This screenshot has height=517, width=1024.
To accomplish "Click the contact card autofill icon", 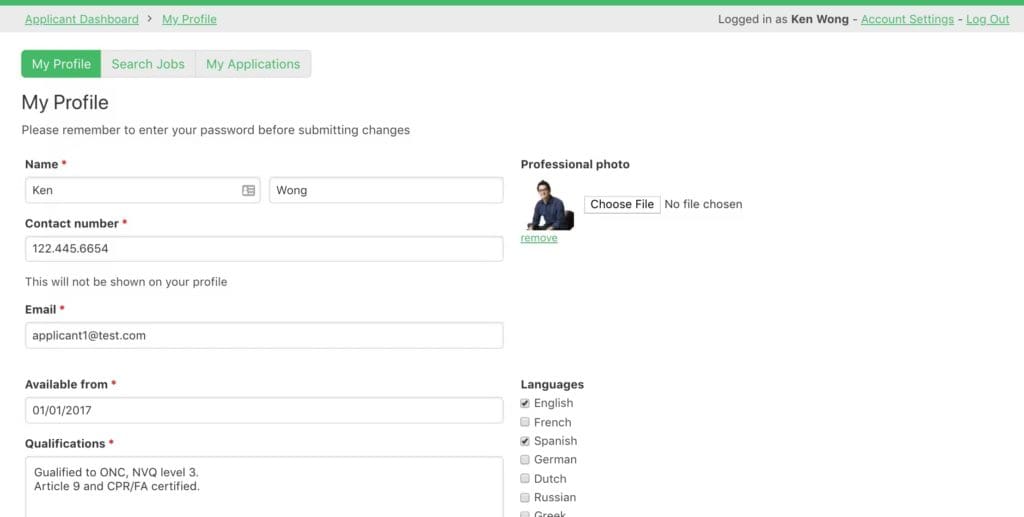I will pos(248,190).
